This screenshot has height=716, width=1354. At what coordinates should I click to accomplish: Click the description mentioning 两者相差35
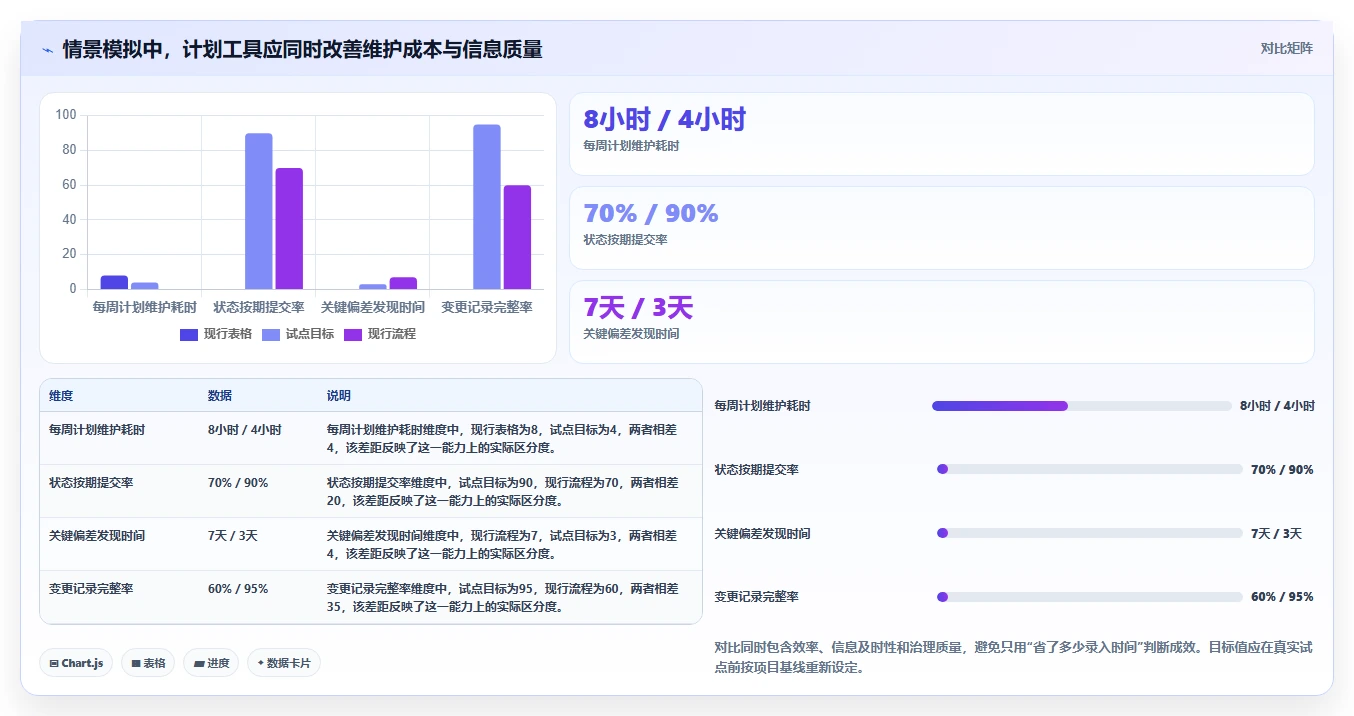(x=502, y=598)
